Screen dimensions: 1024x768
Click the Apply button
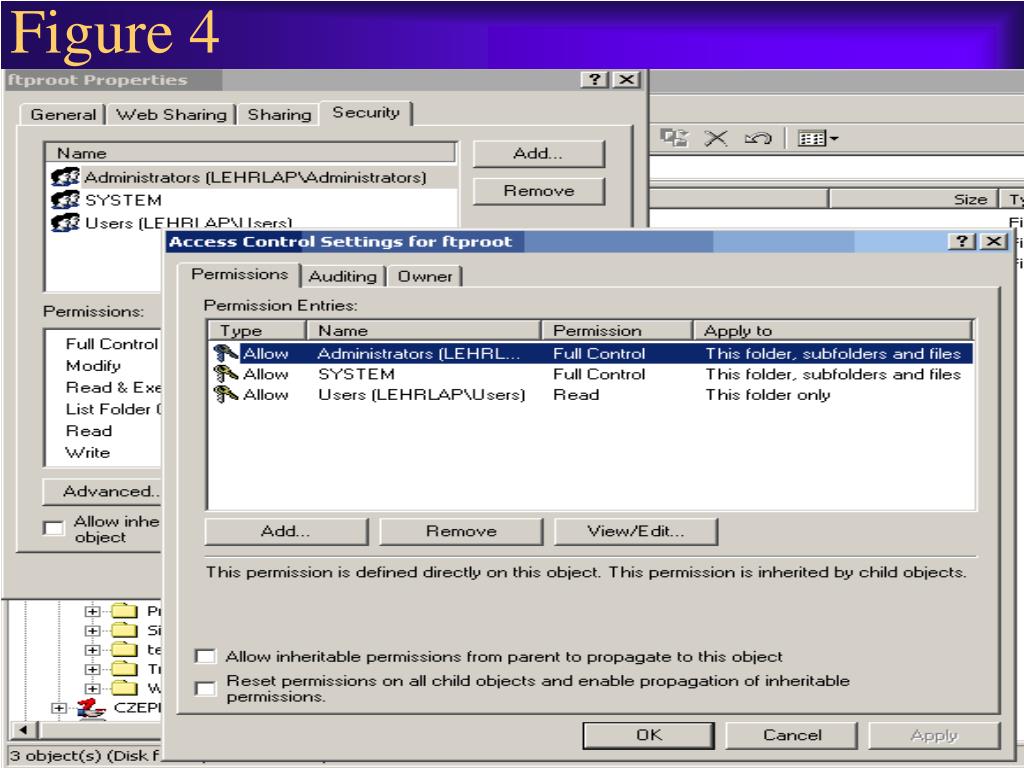pyautogui.click(x=934, y=735)
